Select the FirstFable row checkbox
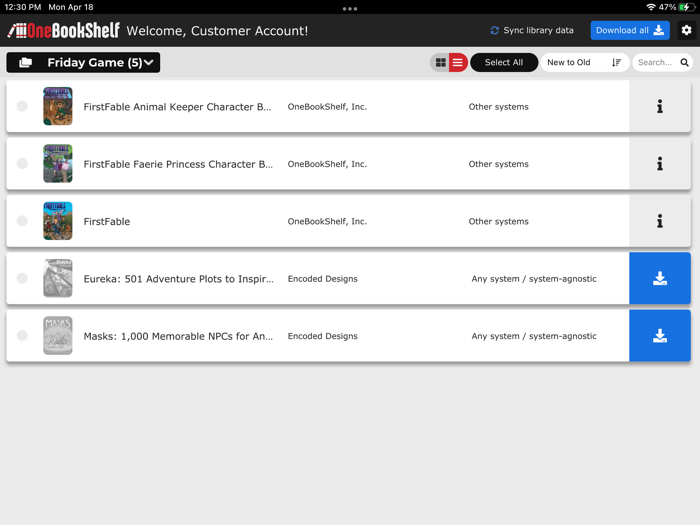 pyautogui.click(x=22, y=221)
